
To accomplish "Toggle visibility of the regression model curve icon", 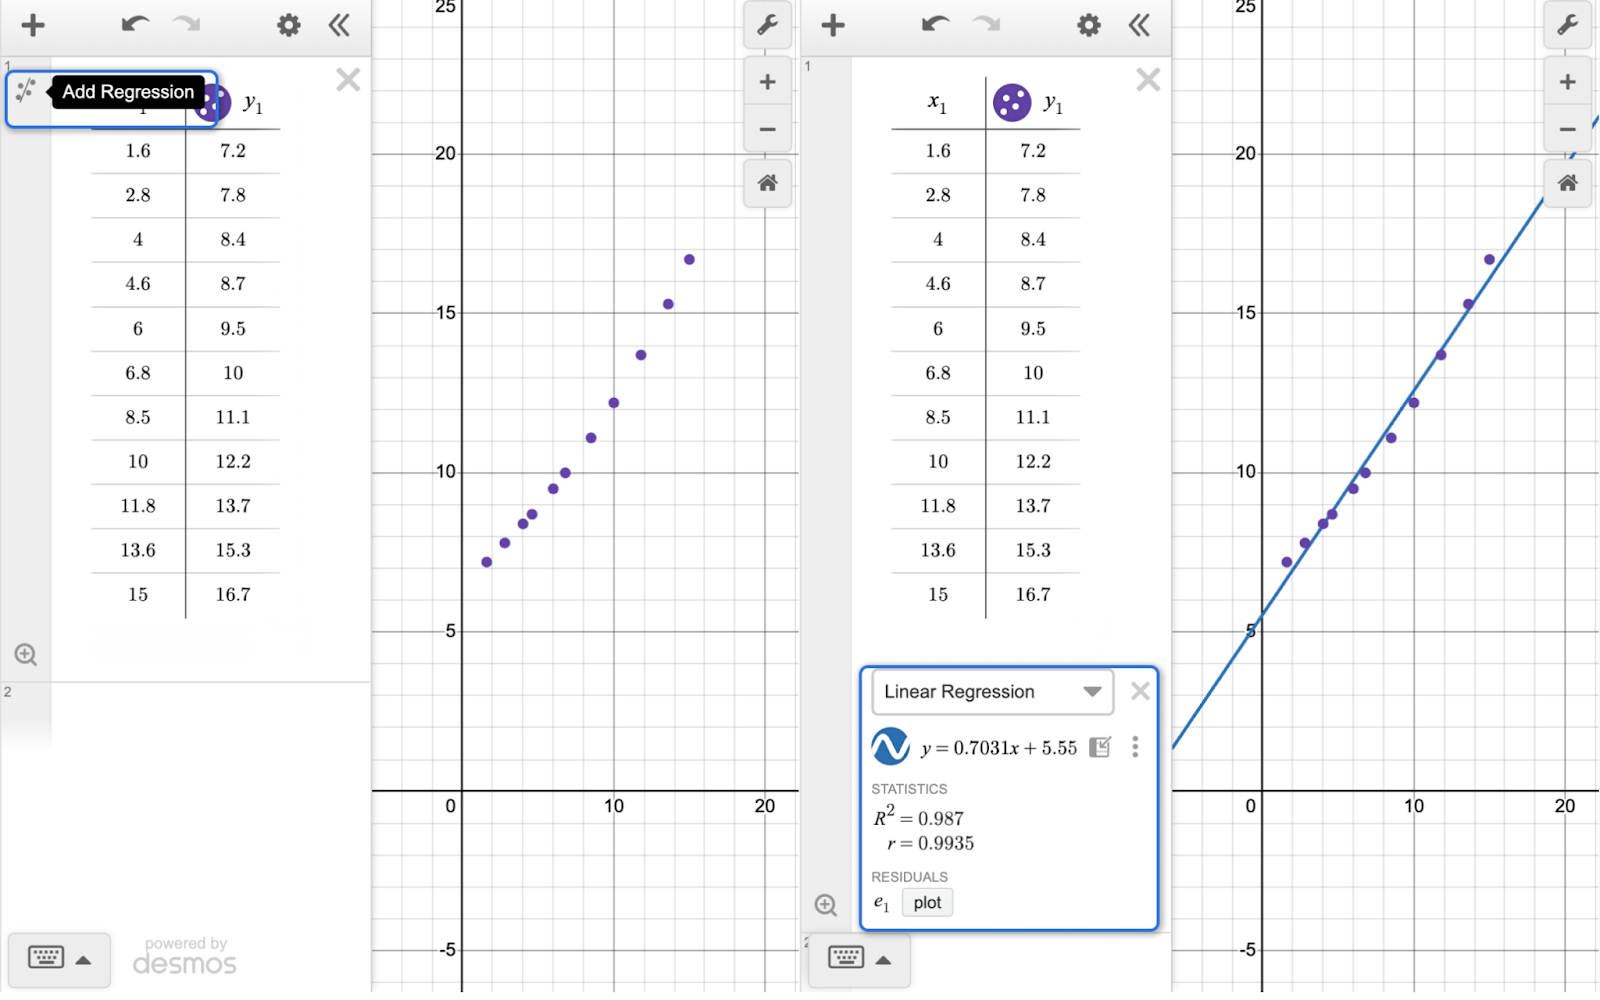I will tap(889, 747).
